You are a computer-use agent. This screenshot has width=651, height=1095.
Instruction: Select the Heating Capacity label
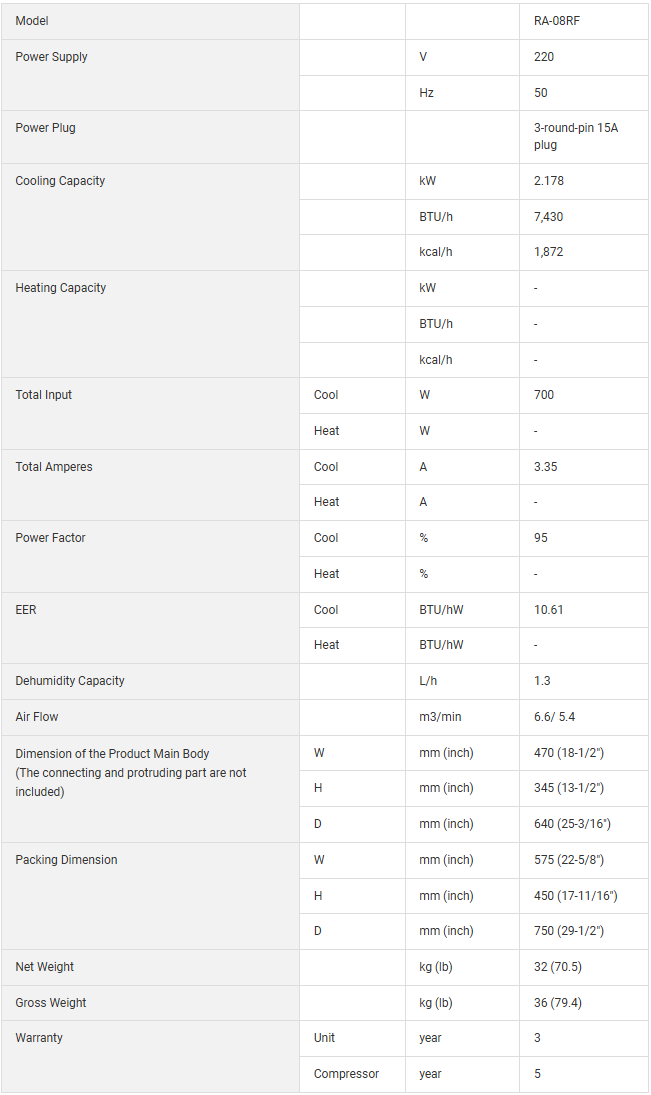coord(60,288)
